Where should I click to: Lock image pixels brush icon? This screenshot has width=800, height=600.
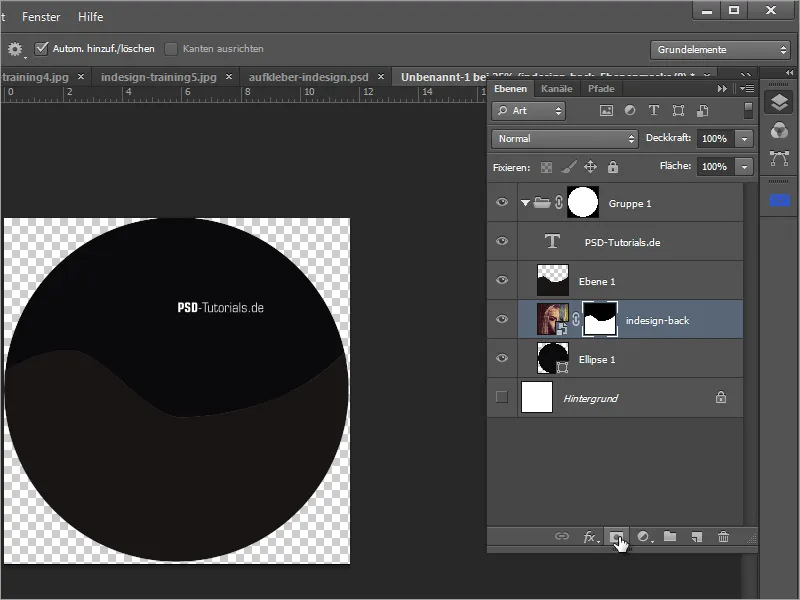tap(568, 167)
